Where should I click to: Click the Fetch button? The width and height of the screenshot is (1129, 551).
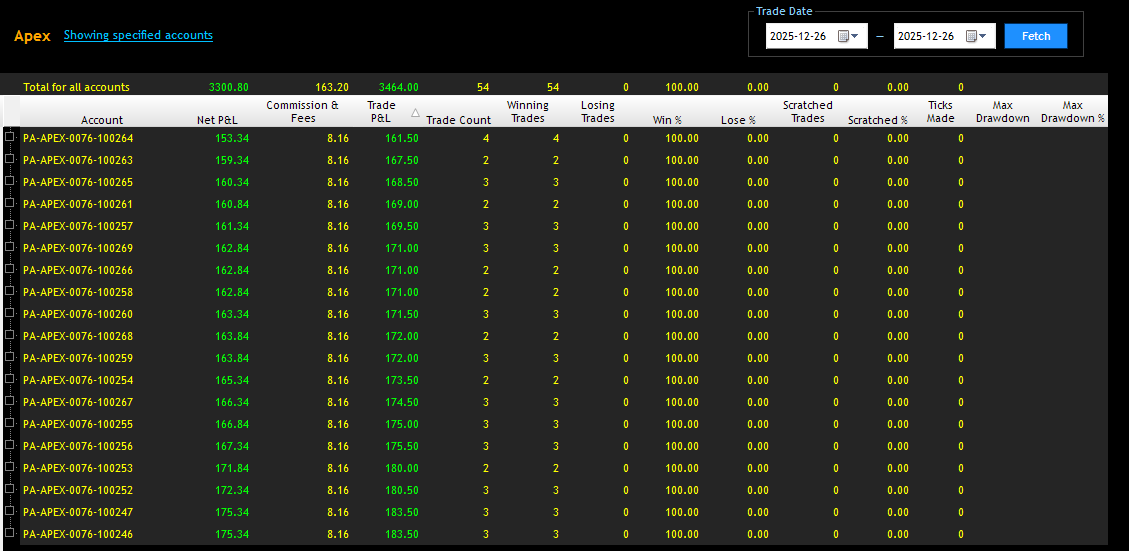tap(1035, 36)
